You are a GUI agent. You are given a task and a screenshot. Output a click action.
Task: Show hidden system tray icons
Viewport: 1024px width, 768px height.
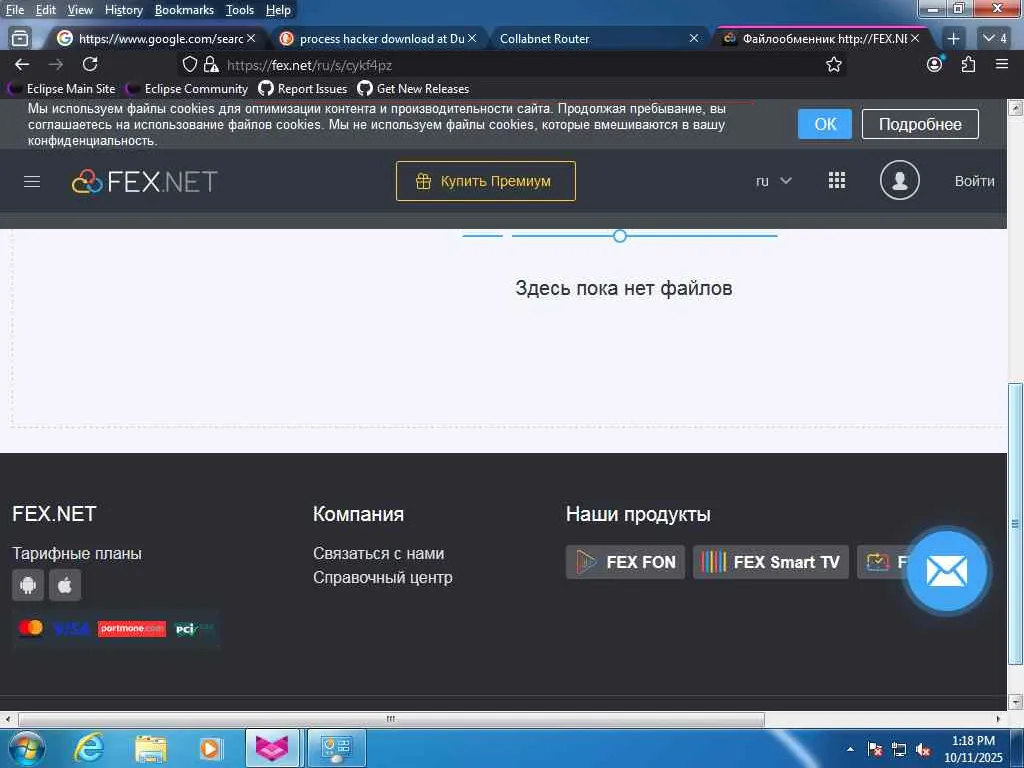850,750
